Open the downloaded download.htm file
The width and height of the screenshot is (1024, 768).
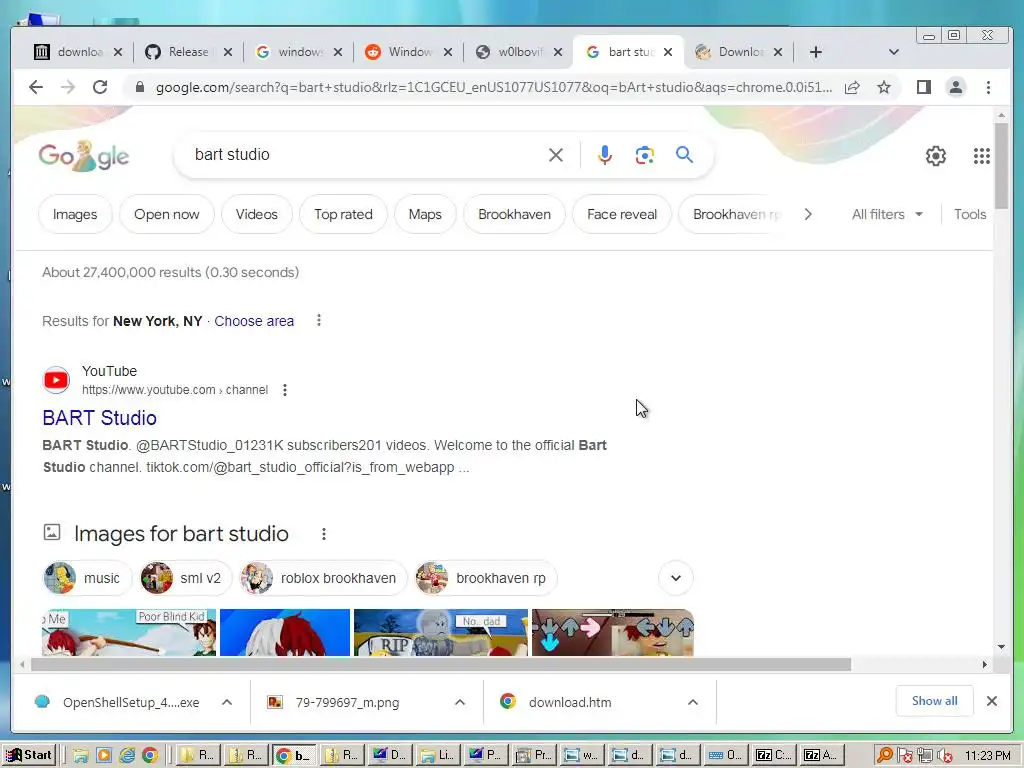pos(570,702)
